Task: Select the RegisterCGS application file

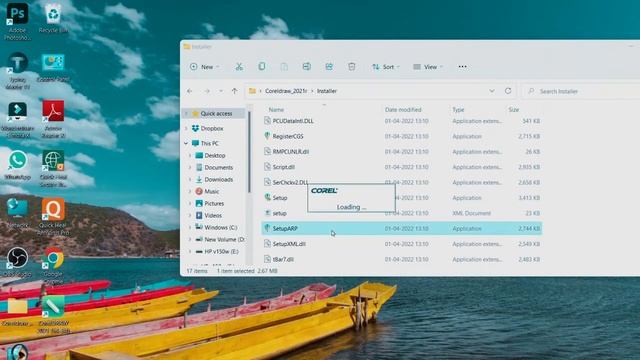Action: coord(402,136)
